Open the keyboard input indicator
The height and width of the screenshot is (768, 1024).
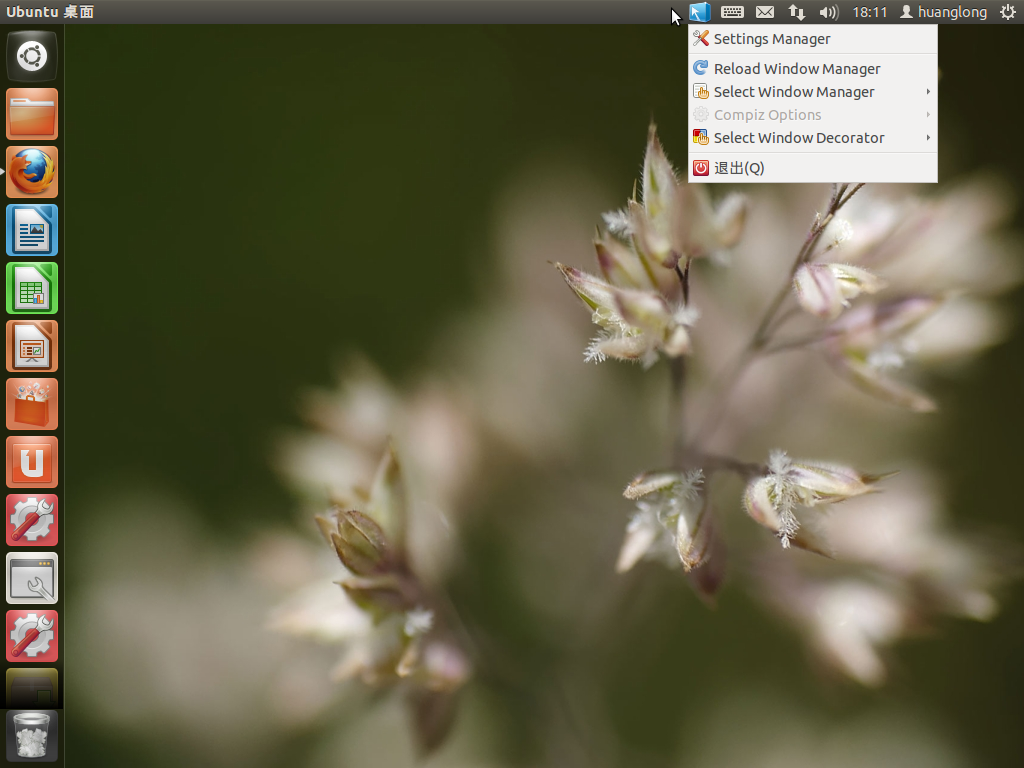click(732, 12)
